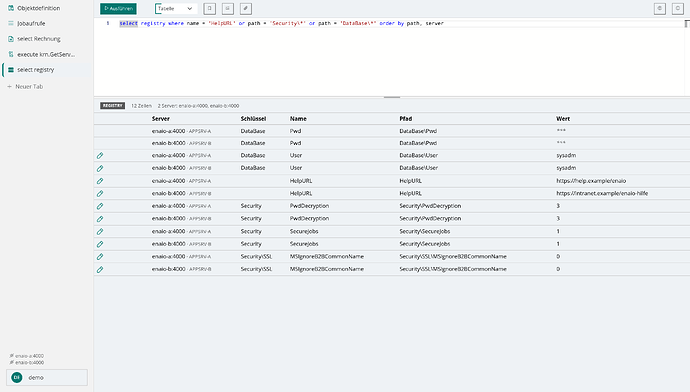The height and width of the screenshot is (392, 690).
Task: Add a Neuer Tab
Action: (25, 87)
